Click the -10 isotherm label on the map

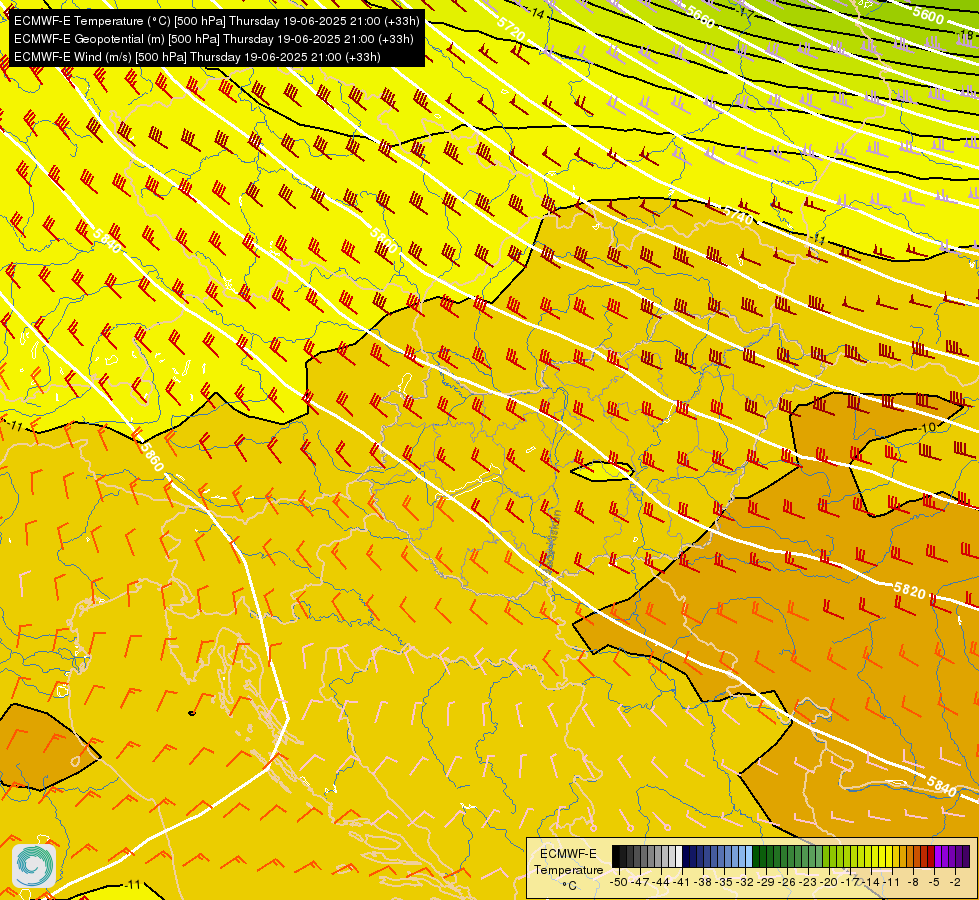928,427
